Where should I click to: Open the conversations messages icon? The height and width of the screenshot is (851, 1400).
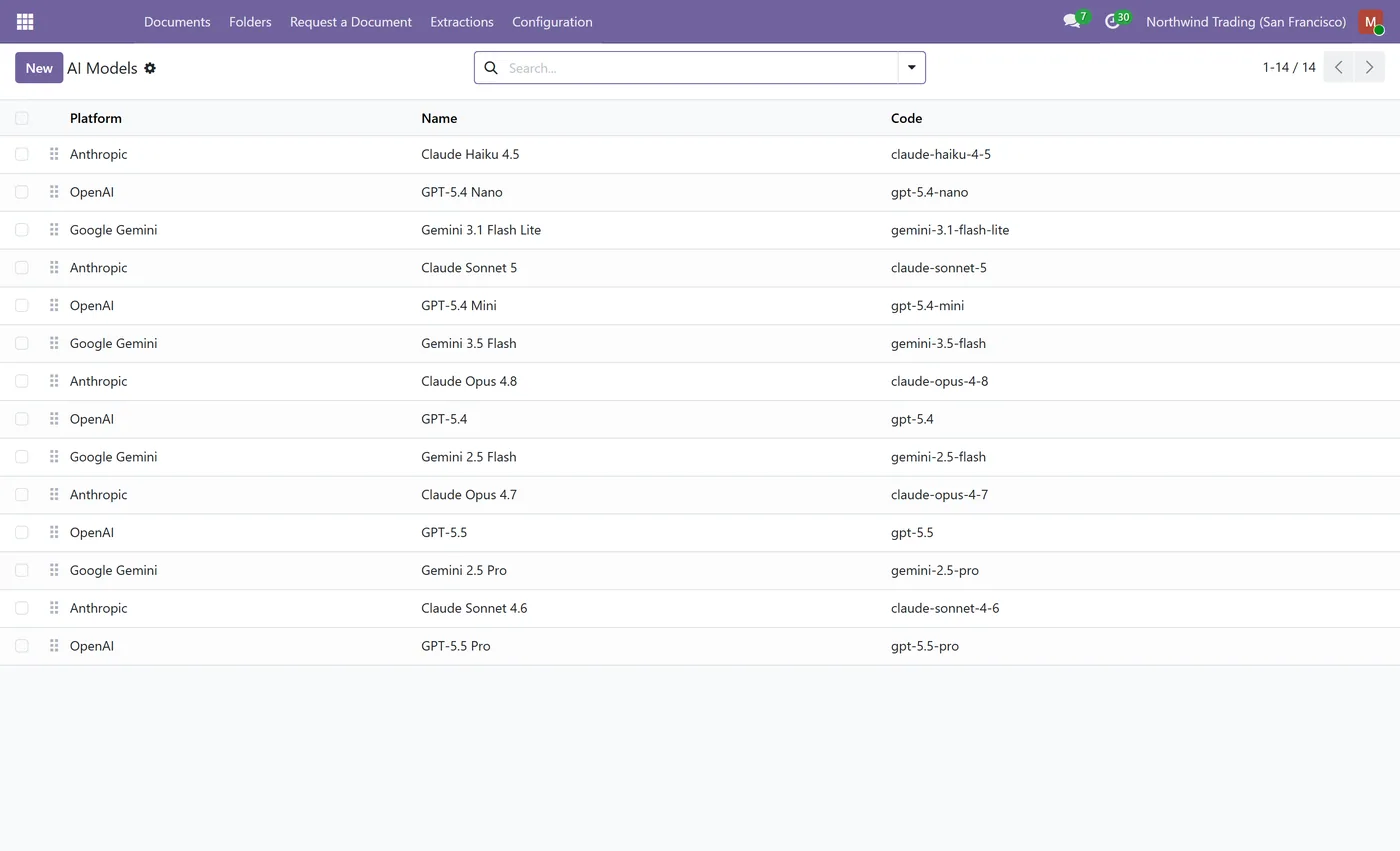click(1072, 21)
